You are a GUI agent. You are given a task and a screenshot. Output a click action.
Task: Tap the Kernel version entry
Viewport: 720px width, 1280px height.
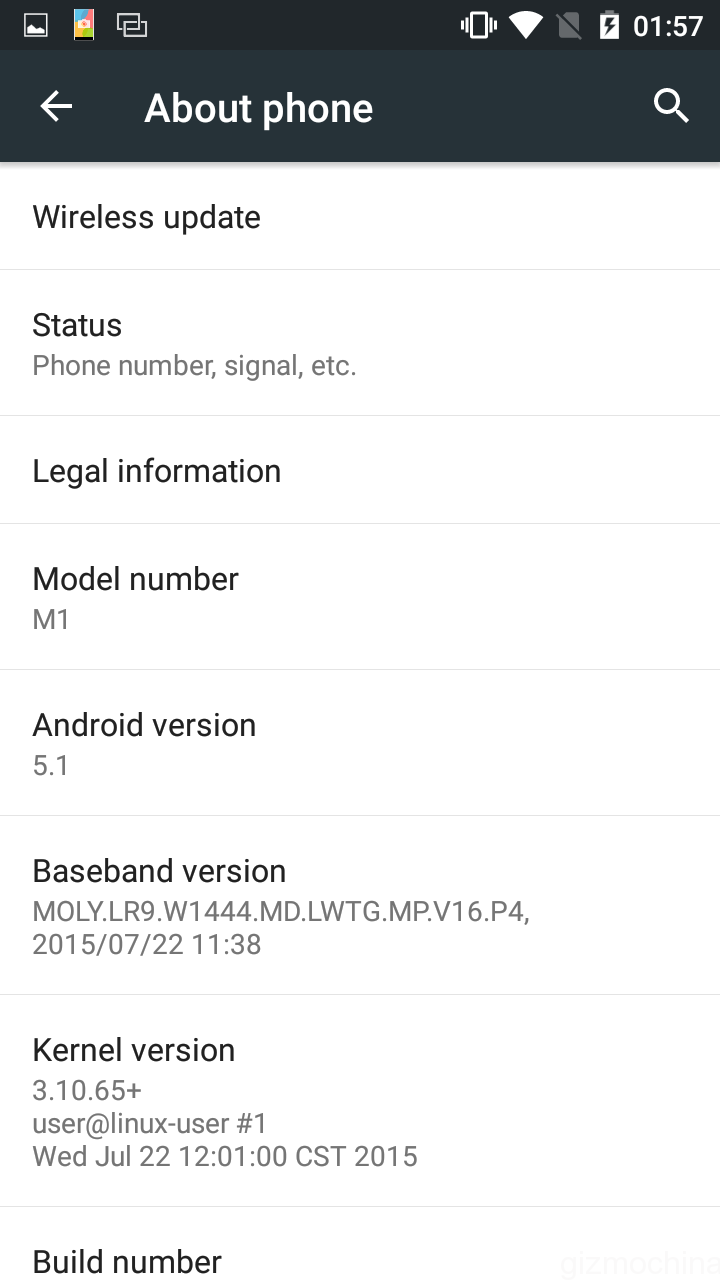pyautogui.click(x=360, y=1101)
